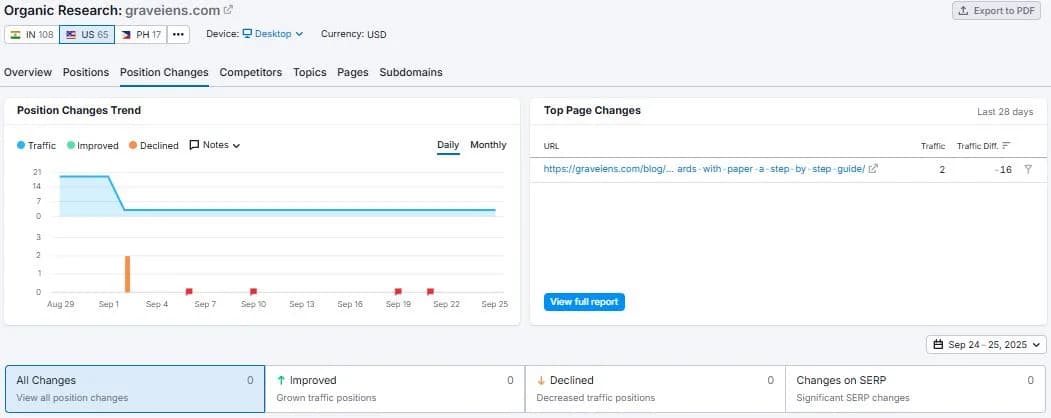1051x418 pixels.
Task: Select Improved filter card
Action: [x=395, y=389]
